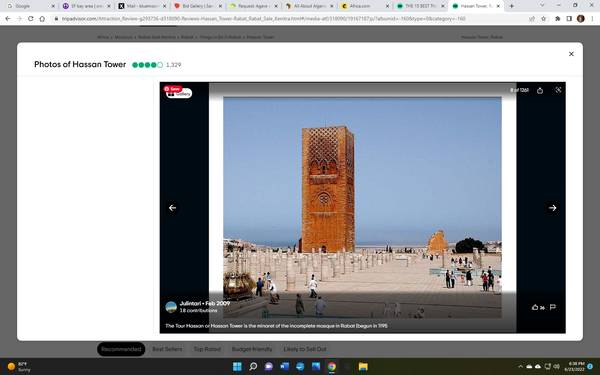Go back in browser history
Screen dimensions: 600x375
point(8,18)
